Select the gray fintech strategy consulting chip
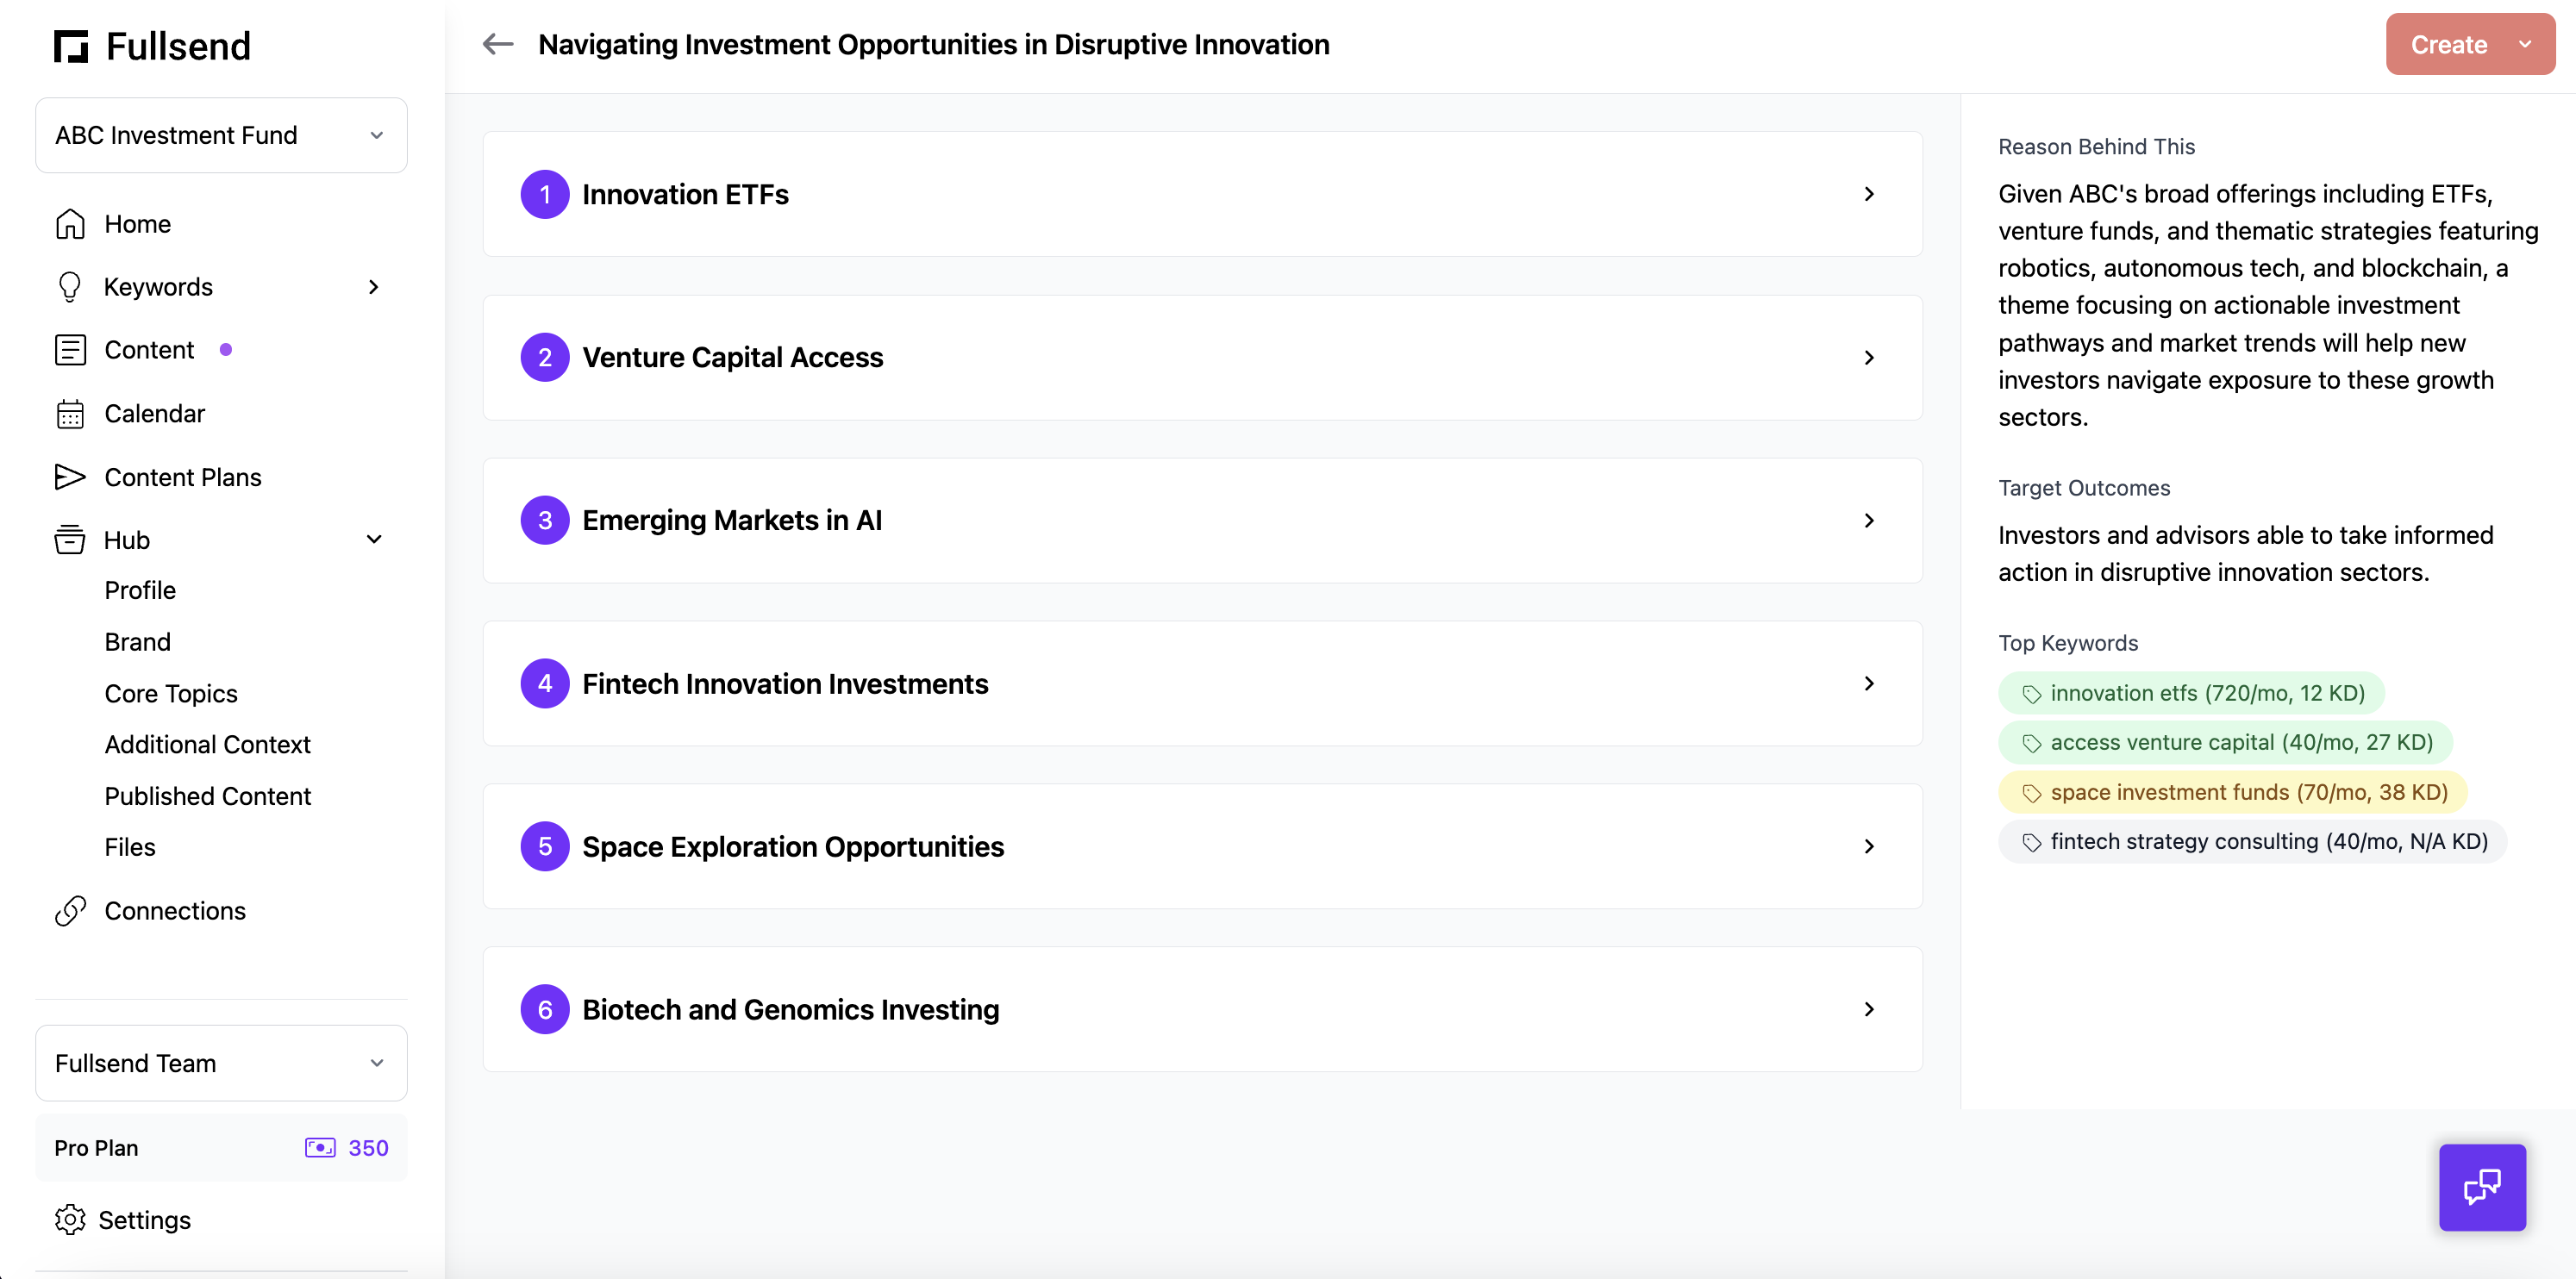Image resolution: width=2576 pixels, height=1279 pixels. point(2252,842)
